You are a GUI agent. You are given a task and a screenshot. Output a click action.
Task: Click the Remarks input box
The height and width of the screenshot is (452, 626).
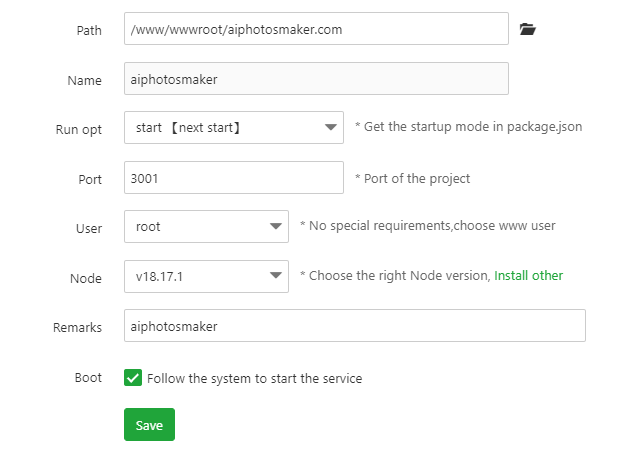(354, 326)
